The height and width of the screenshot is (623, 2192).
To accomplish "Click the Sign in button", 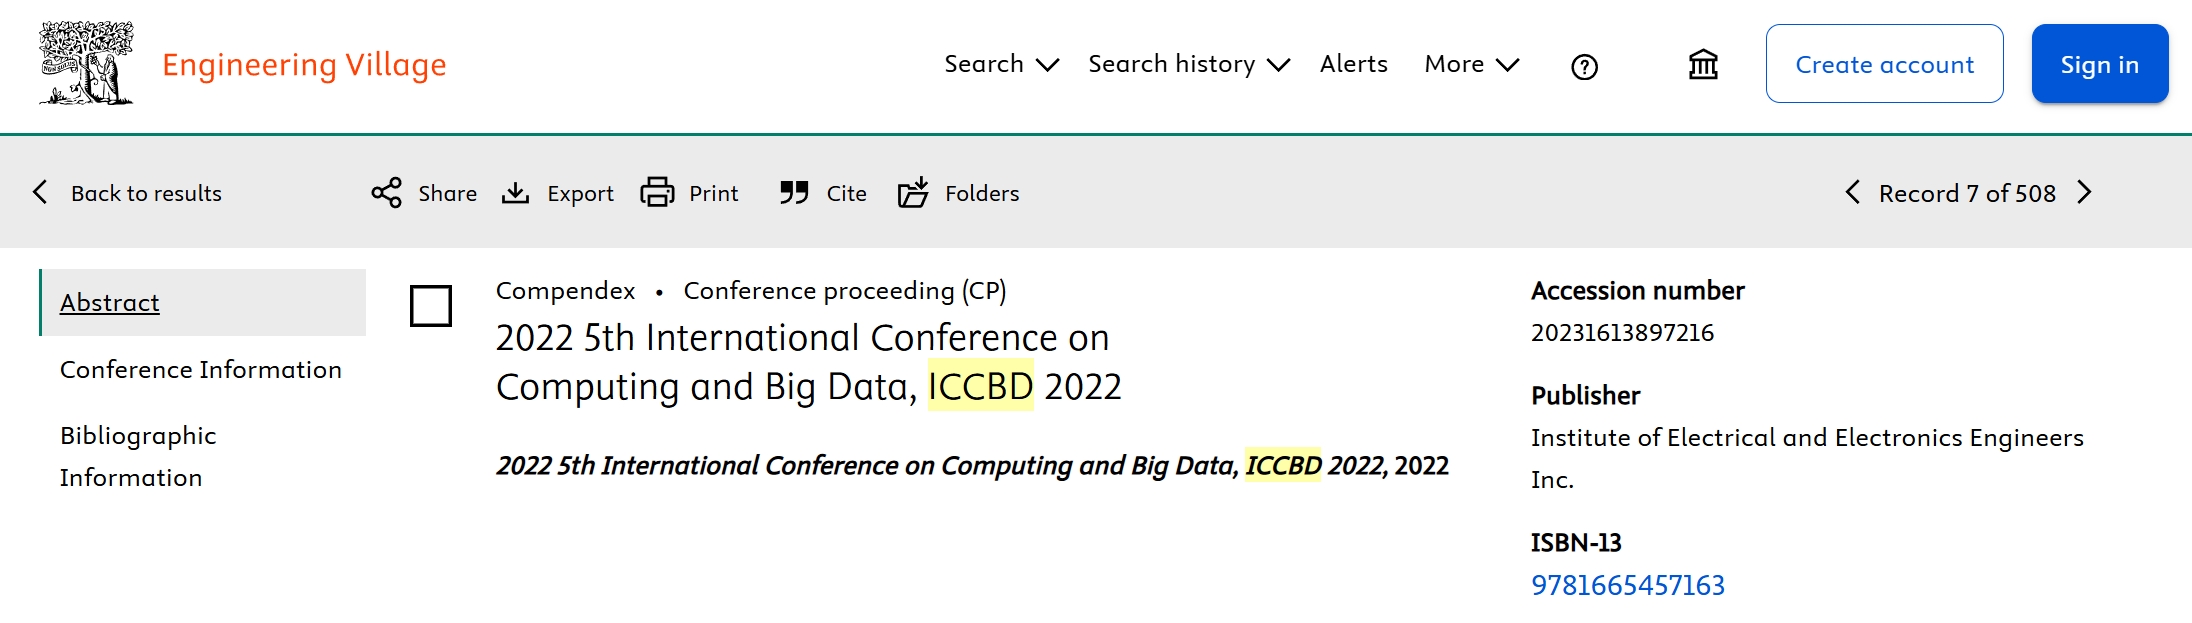I will coord(2099,64).
